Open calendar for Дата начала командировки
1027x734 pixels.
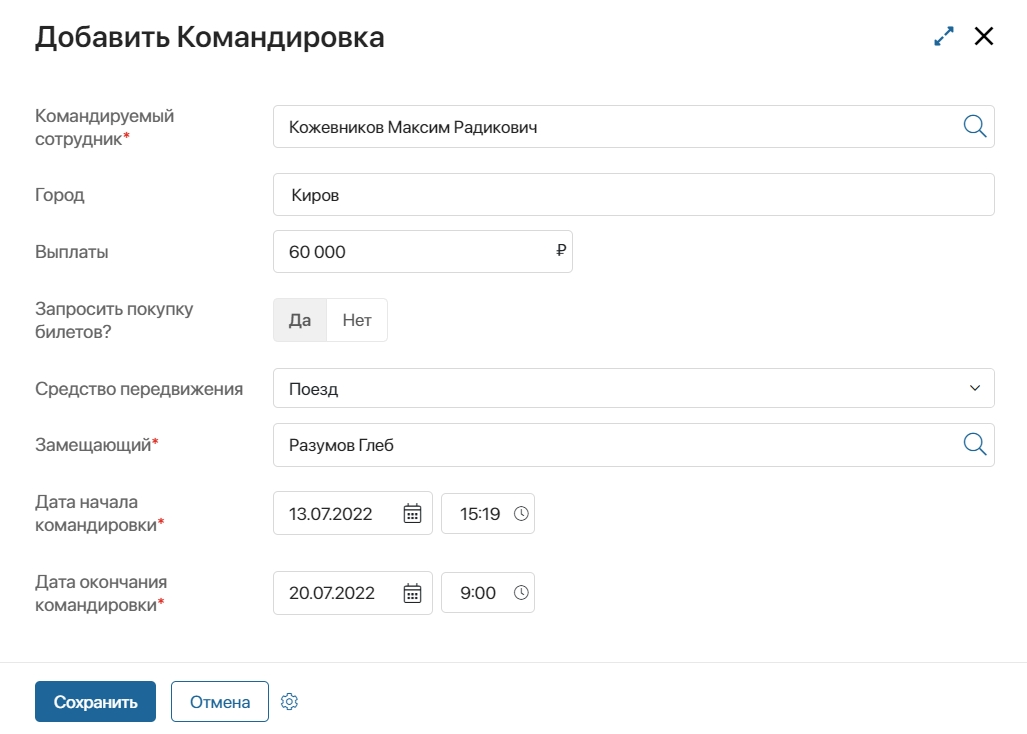point(412,514)
